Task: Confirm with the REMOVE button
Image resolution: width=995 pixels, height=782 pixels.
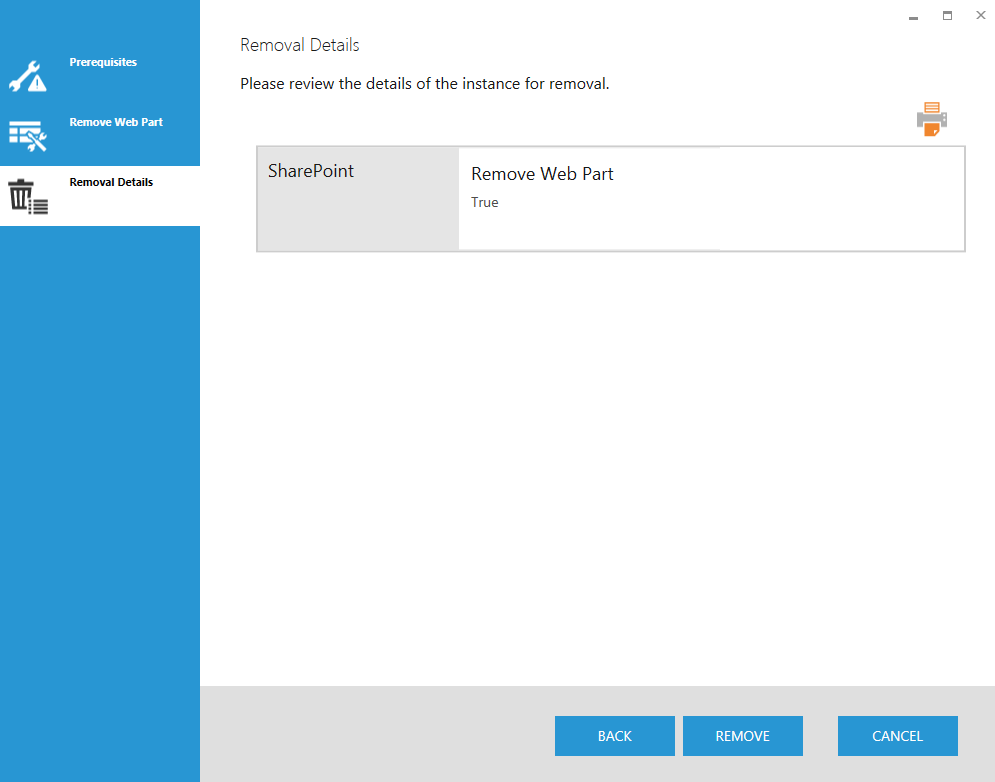Action: tap(742, 736)
